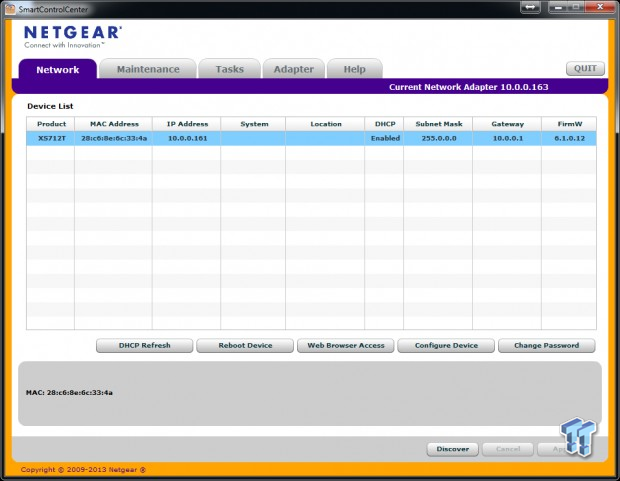Select the Adapter tab
Image resolution: width=620 pixels, height=481 pixels.
(293, 69)
